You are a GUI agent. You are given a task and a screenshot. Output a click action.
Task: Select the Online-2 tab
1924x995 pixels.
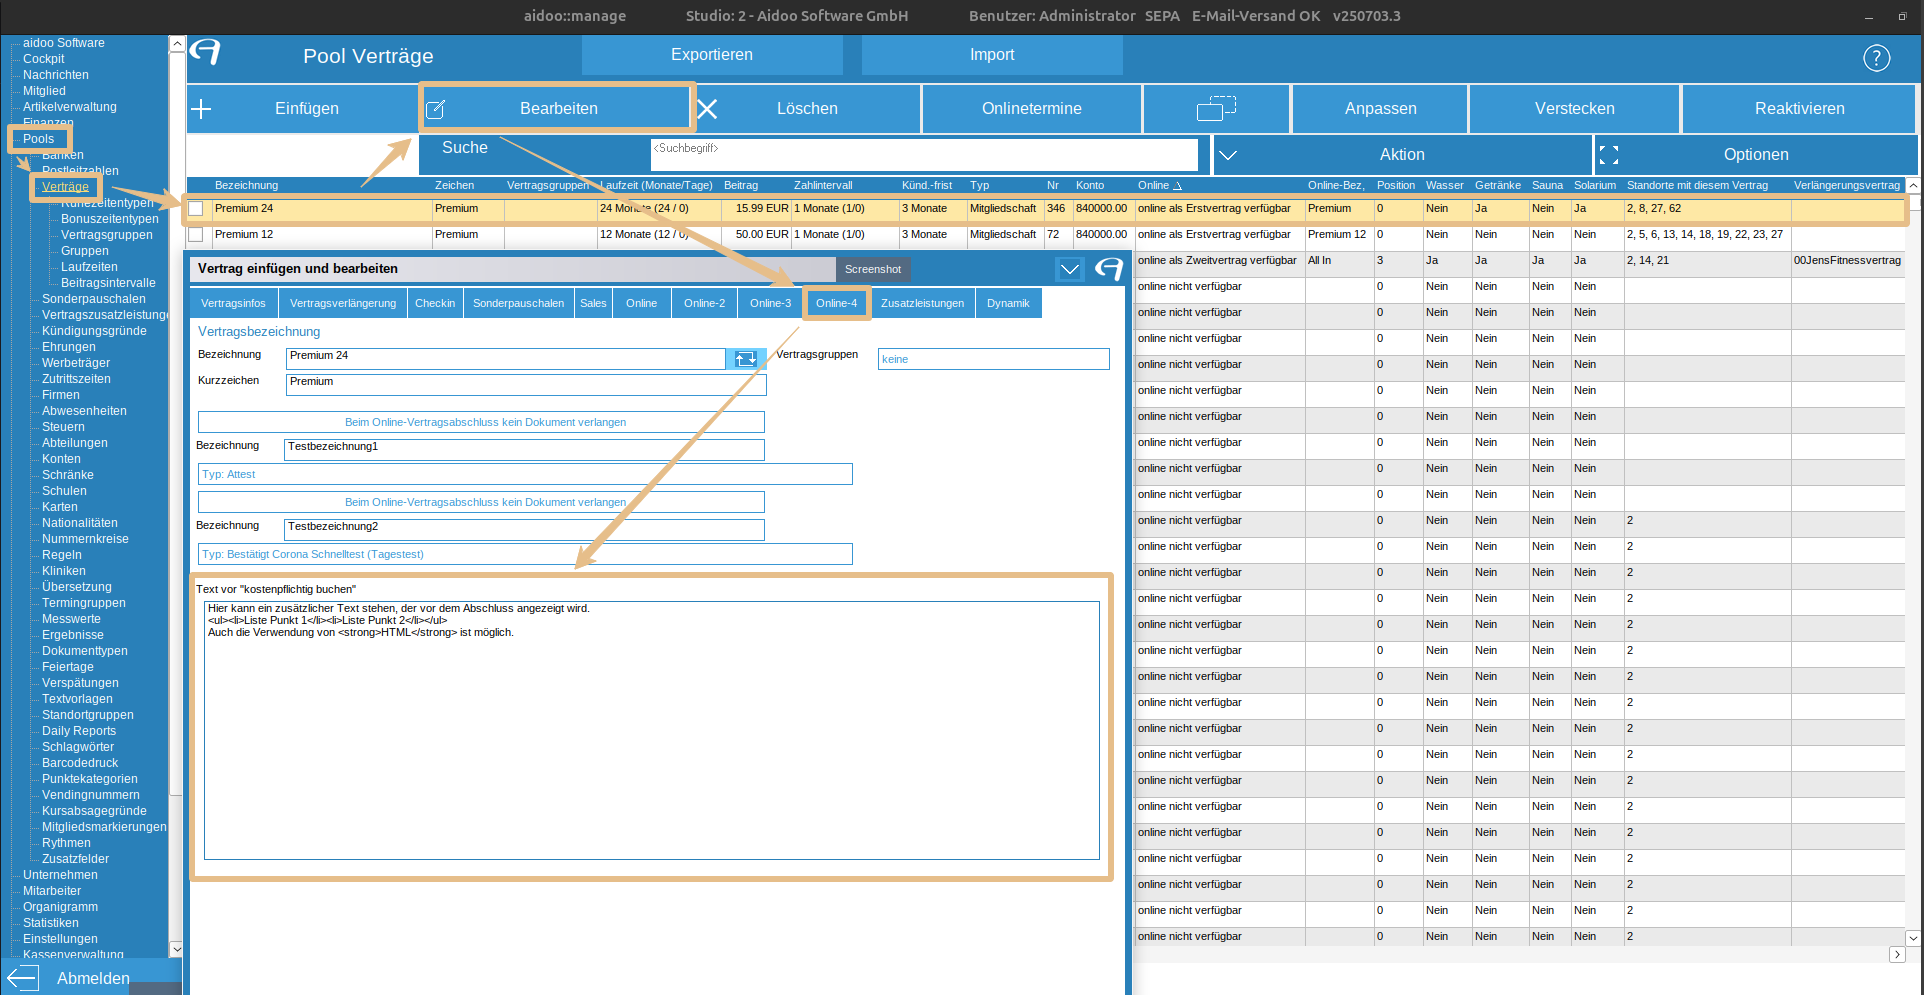704,303
